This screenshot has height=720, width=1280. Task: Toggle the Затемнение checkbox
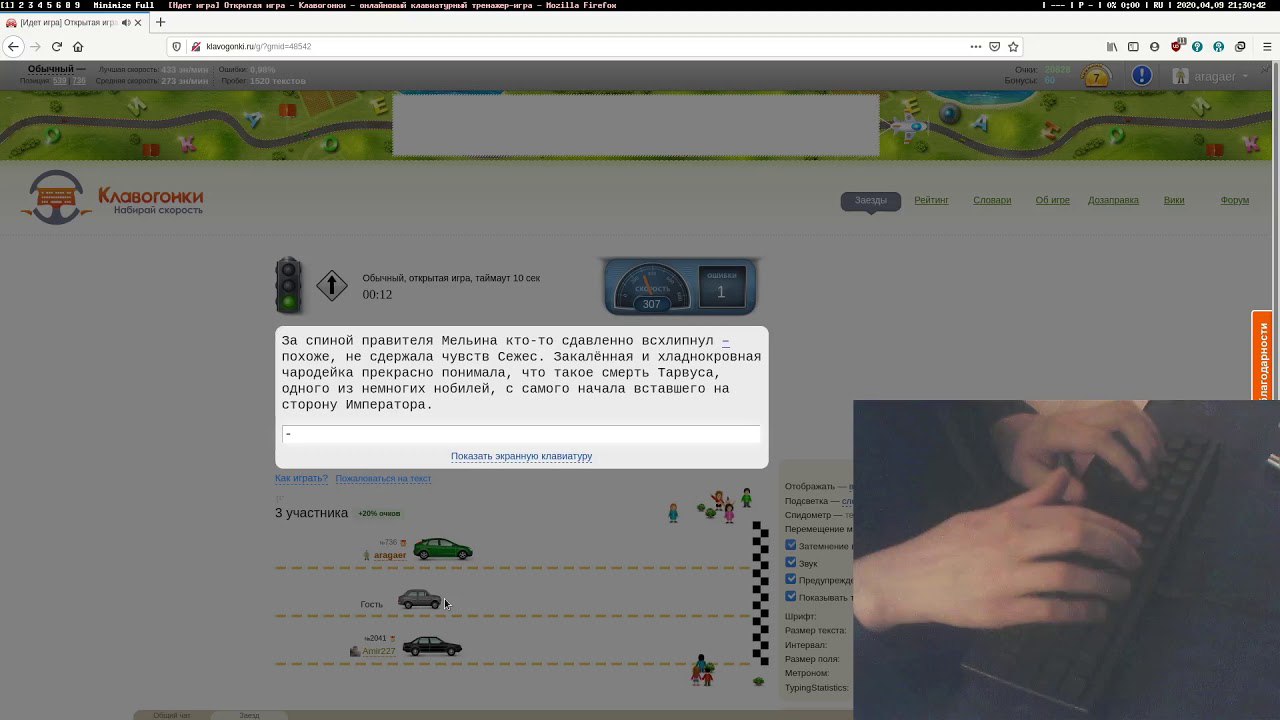790,545
